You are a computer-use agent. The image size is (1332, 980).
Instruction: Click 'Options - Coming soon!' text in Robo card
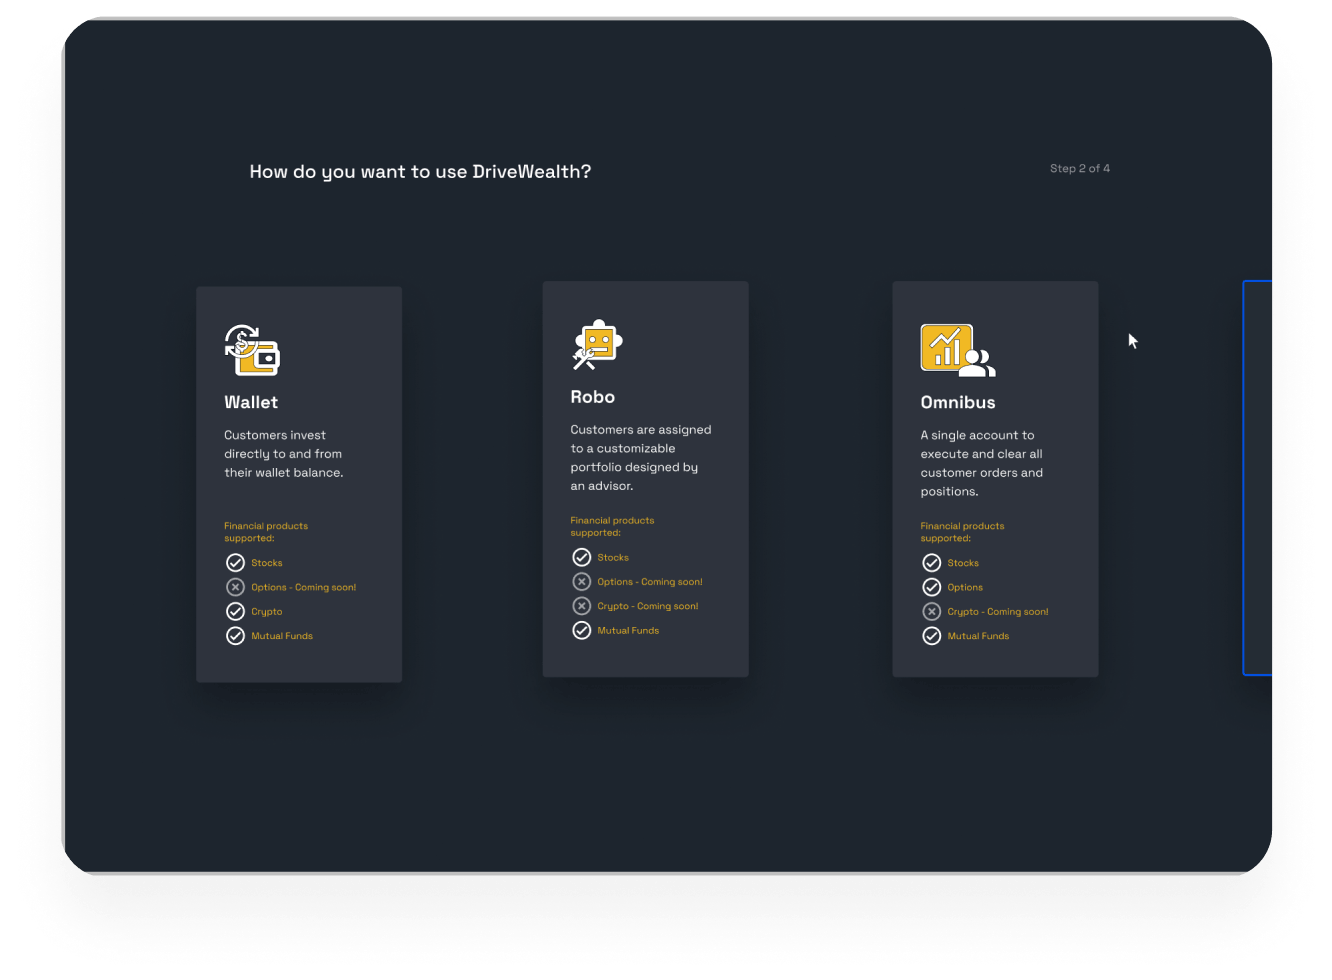pyautogui.click(x=650, y=582)
